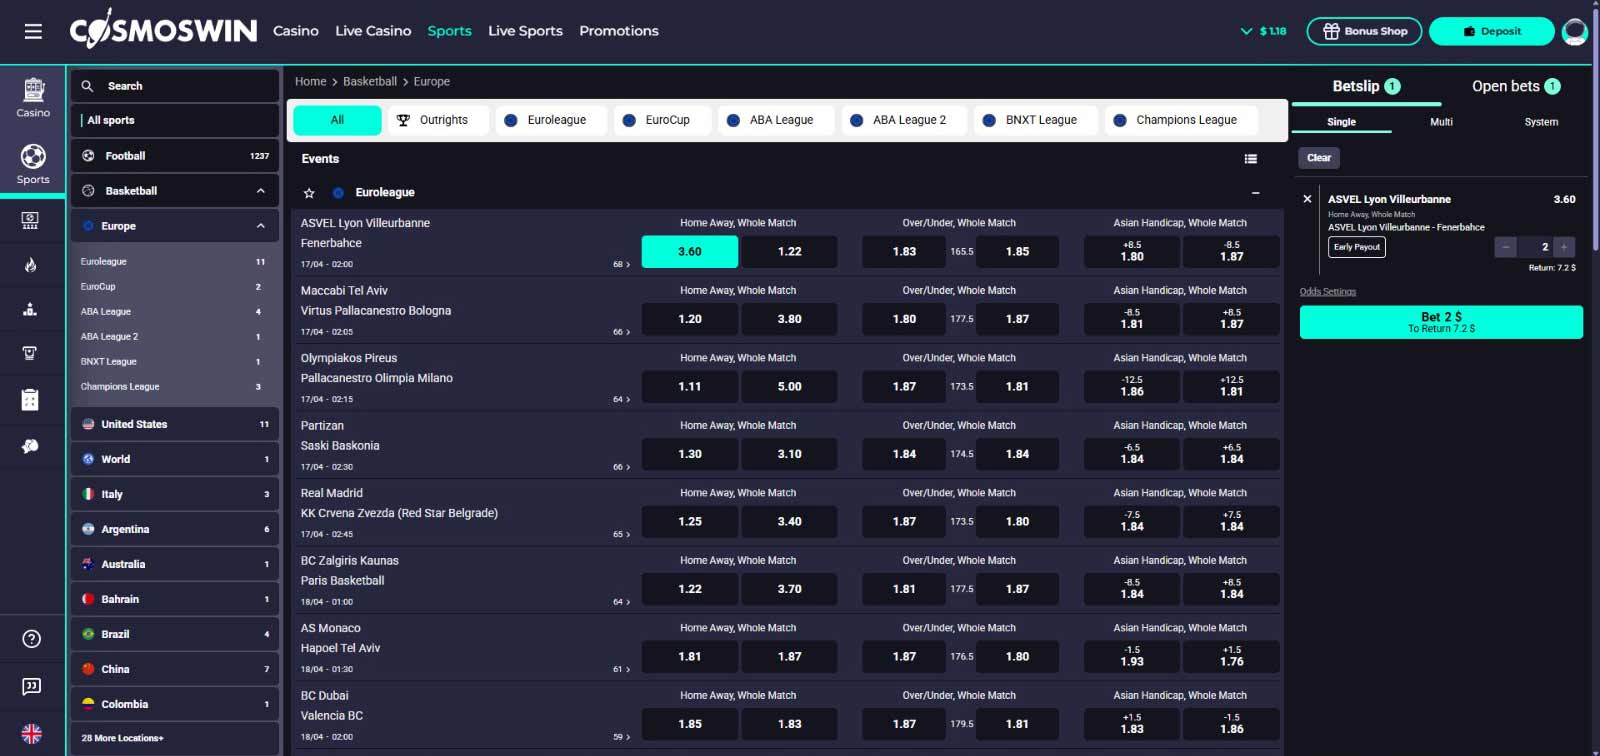Select Pallacanestro Olimpia Milano 5.00 odds

point(790,387)
